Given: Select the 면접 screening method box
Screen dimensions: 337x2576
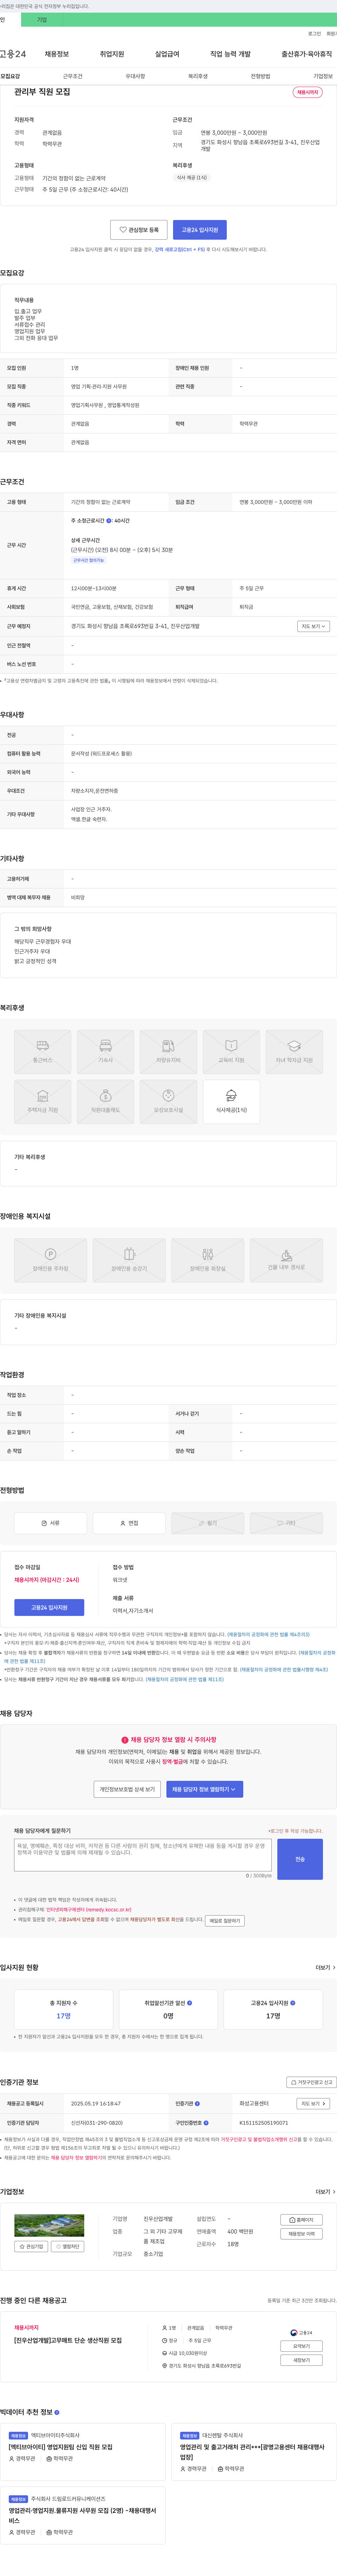Looking at the screenshot, I should point(129,1523).
